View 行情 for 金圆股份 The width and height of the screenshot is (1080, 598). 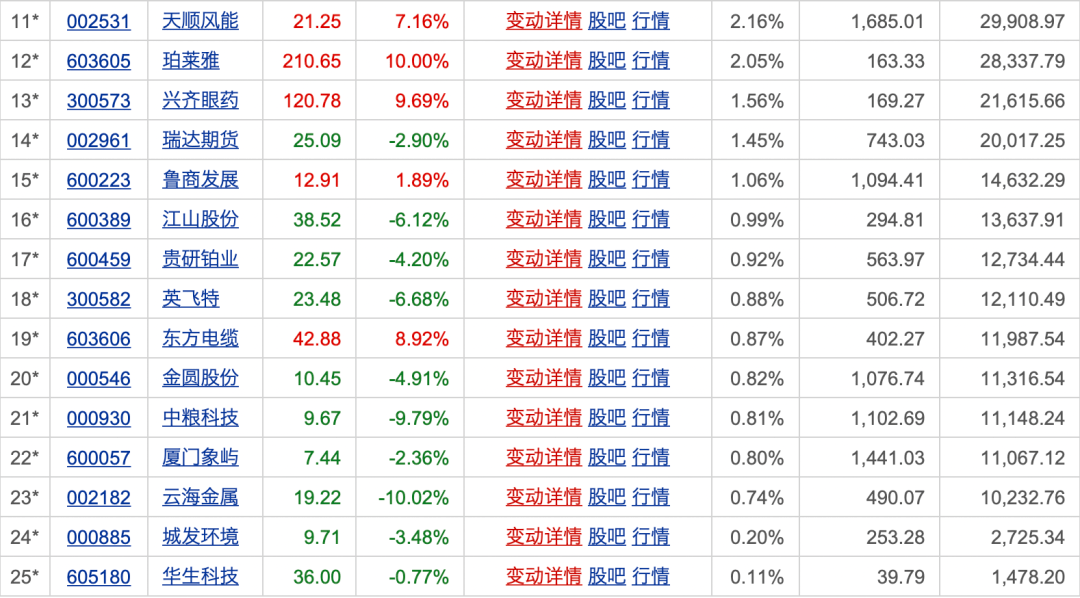coord(651,378)
